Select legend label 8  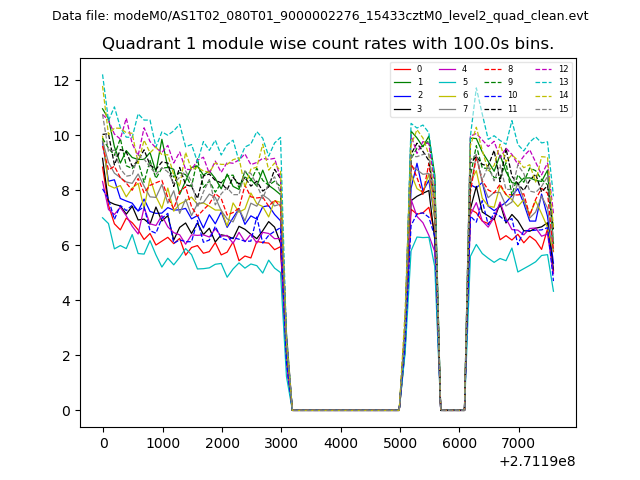point(510,69)
